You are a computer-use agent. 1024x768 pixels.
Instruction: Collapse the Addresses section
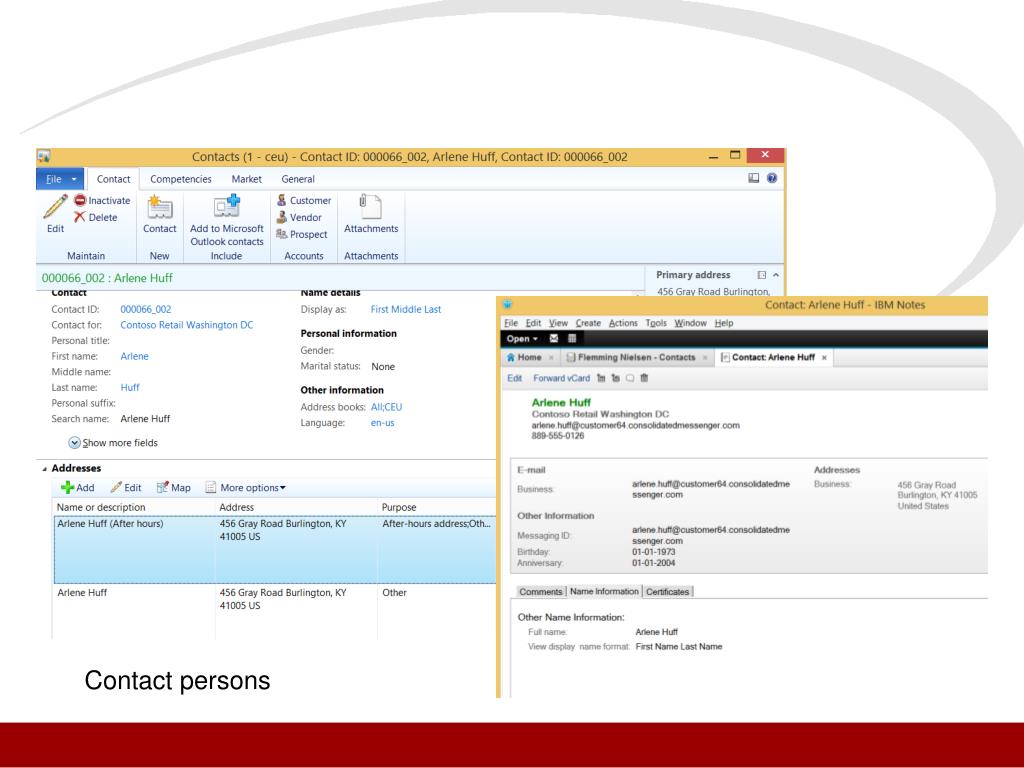pos(44,469)
